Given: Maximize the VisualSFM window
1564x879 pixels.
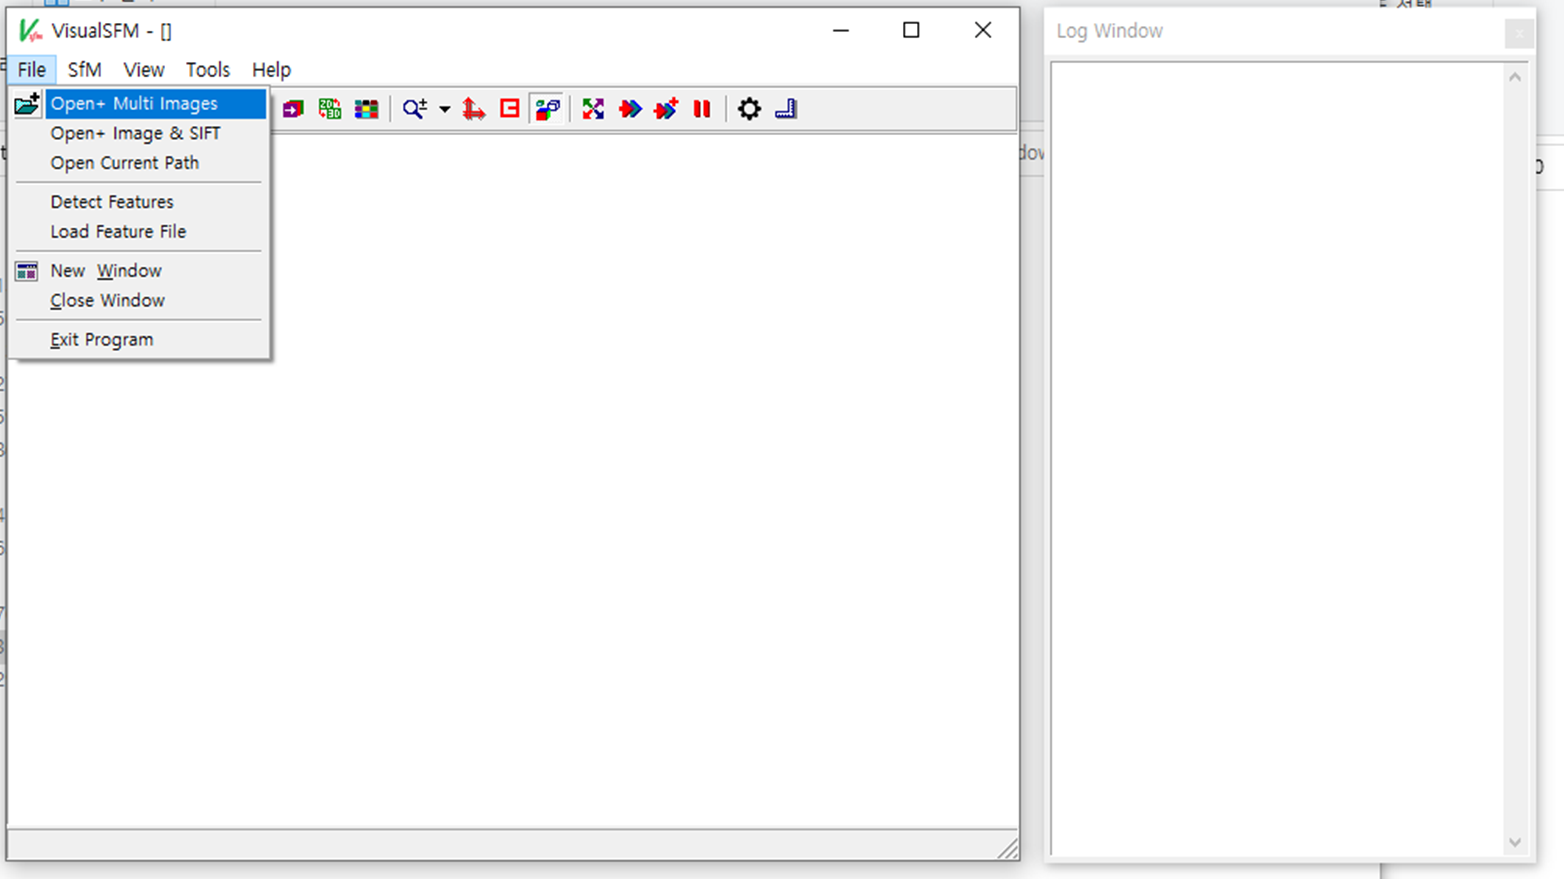Looking at the screenshot, I should pos(911,31).
